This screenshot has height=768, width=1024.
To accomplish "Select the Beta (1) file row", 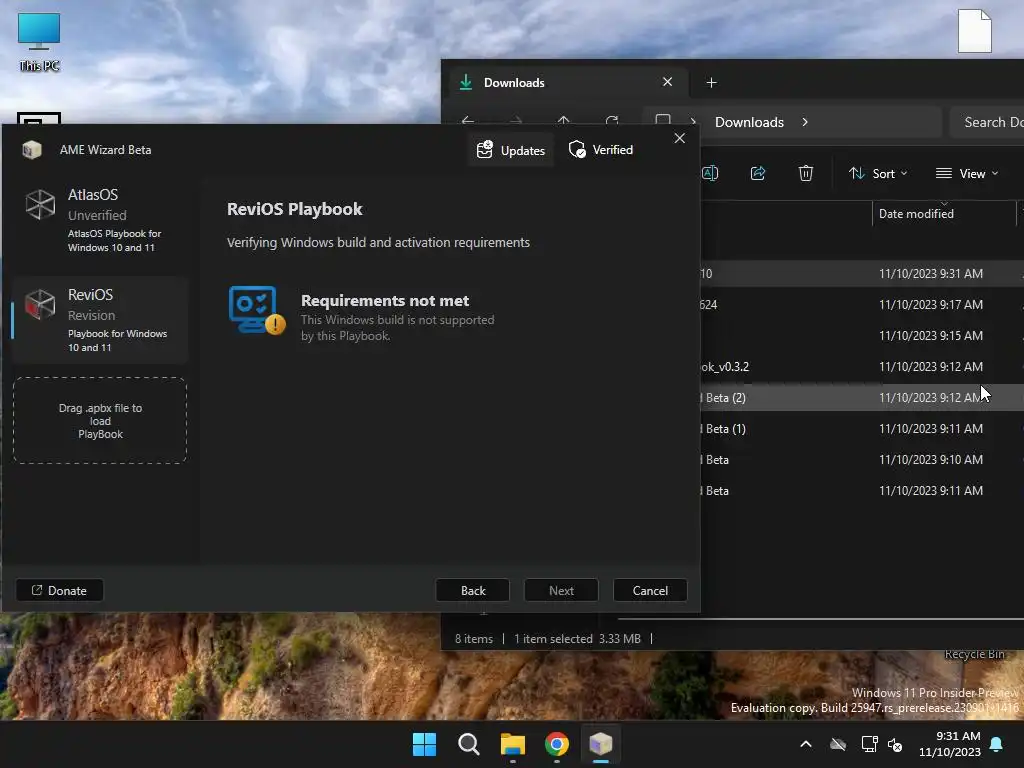I will [862, 429].
